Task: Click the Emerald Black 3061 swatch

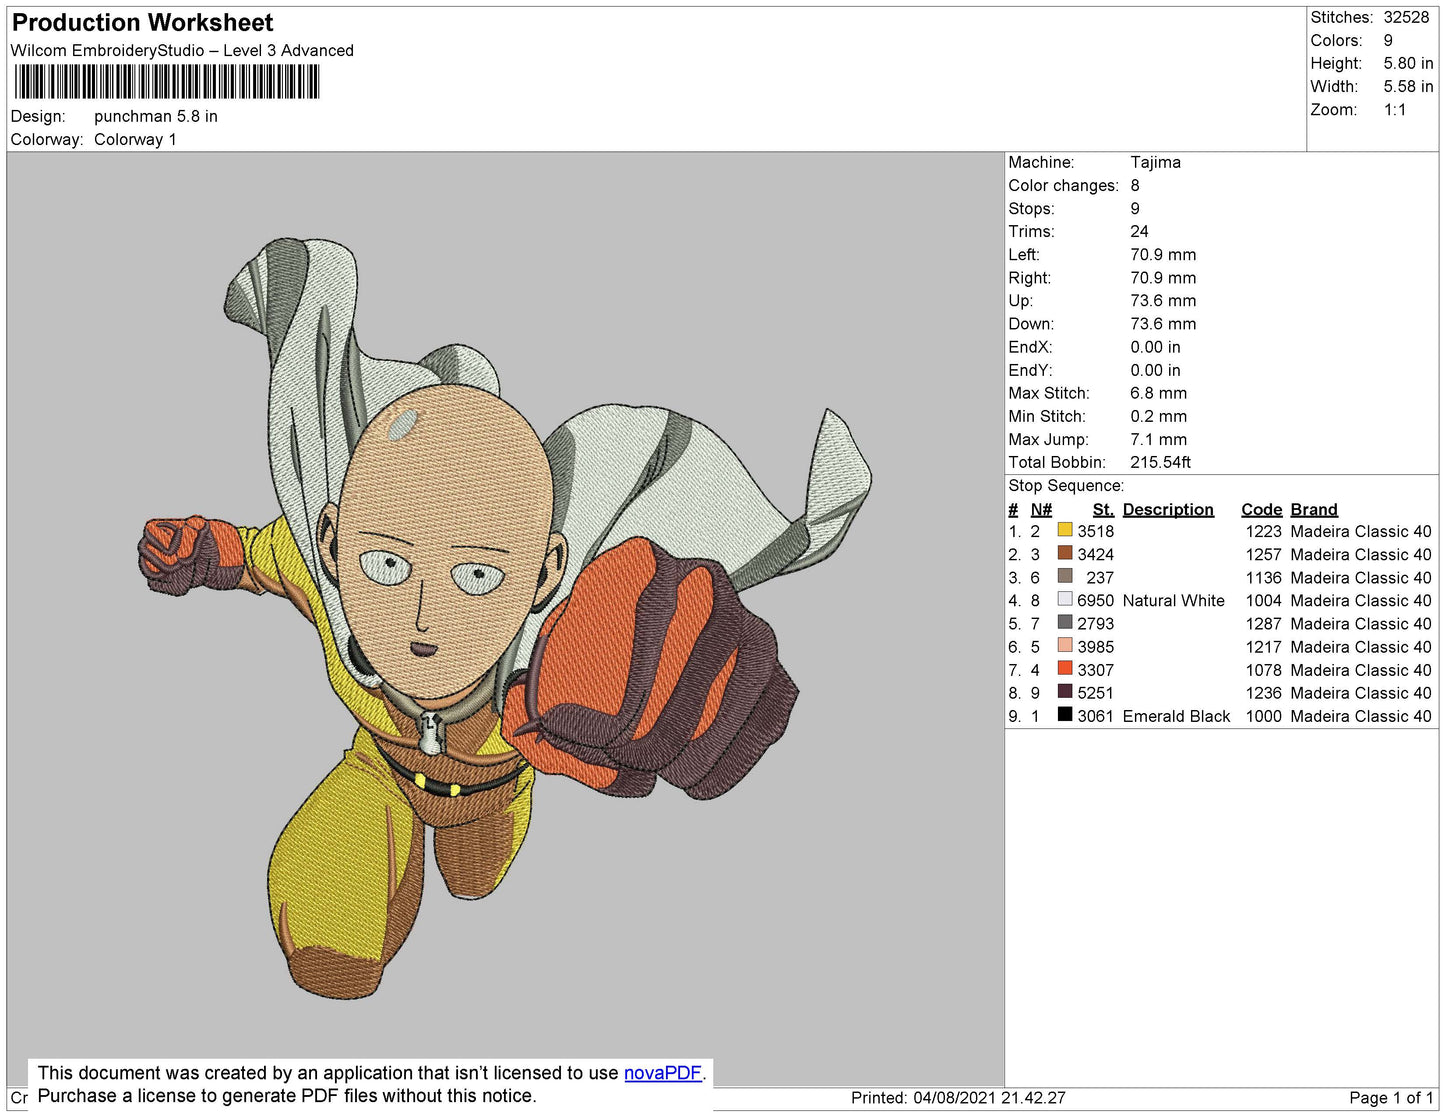Action: pos(1065,714)
